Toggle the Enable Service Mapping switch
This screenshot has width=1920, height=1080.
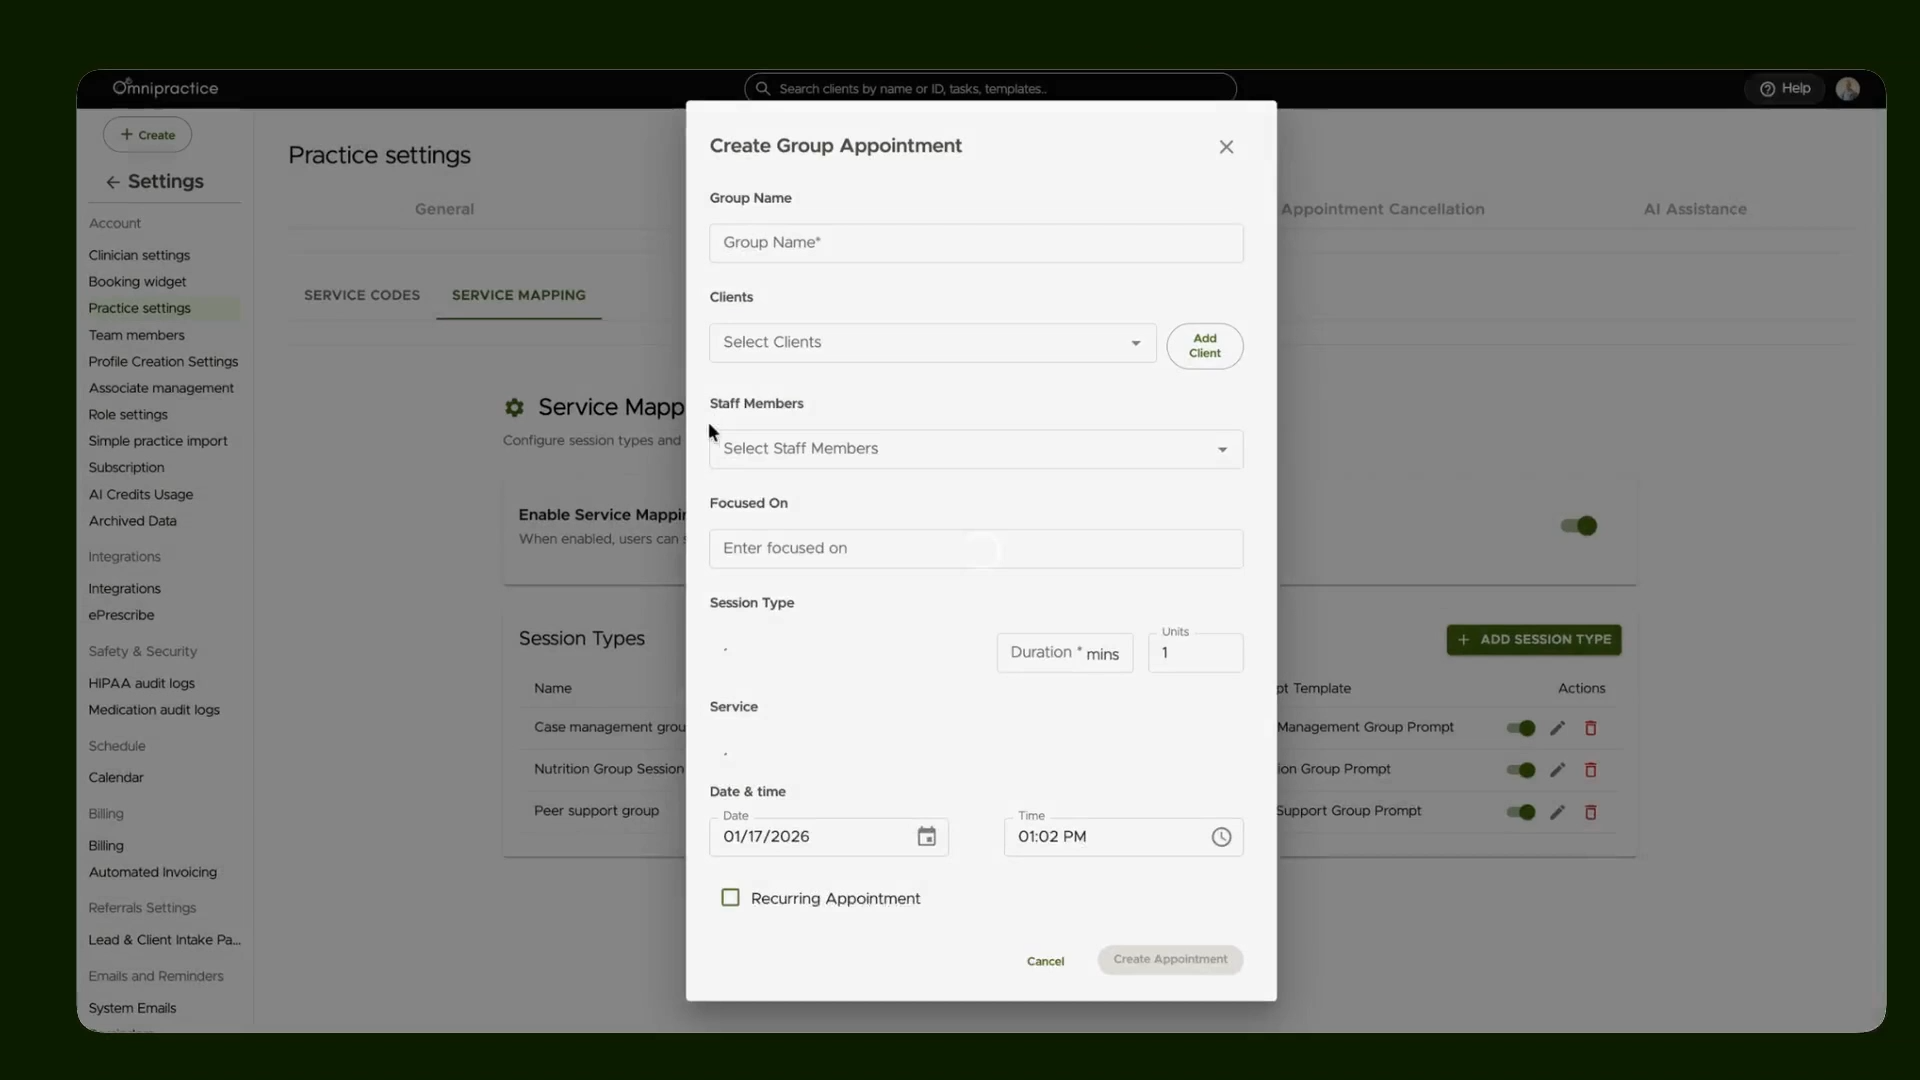1579,526
